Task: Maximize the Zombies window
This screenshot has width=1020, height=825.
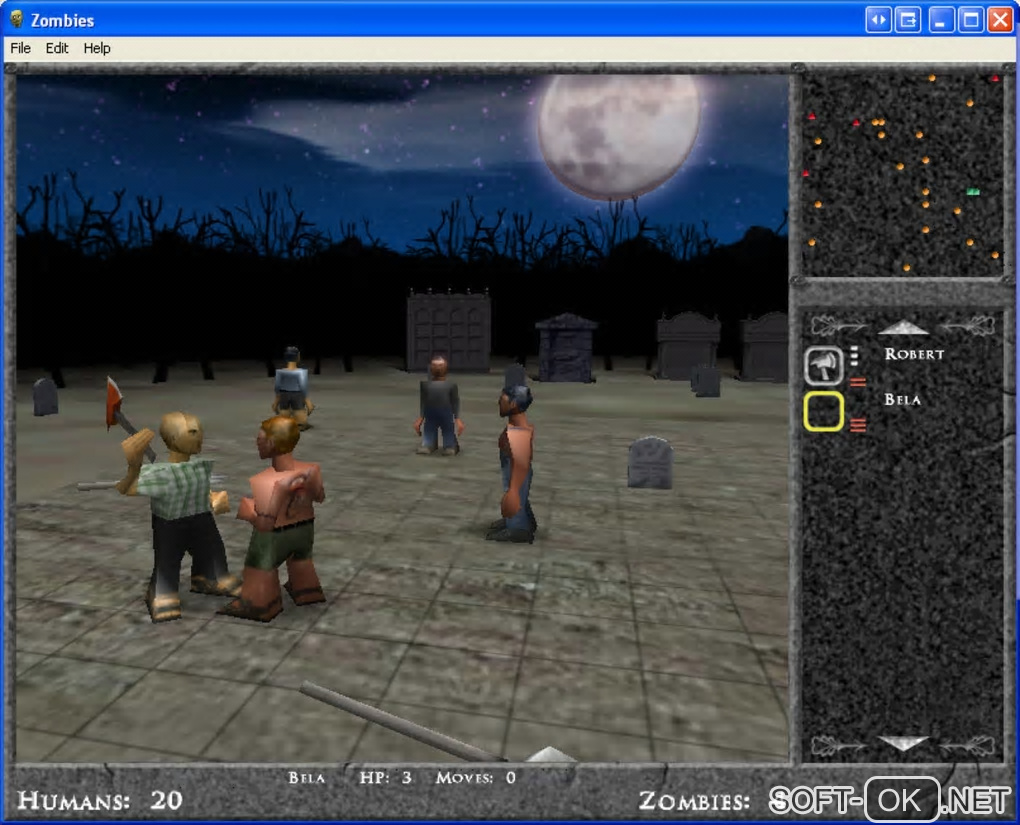Action: click(x=971, y=20)
